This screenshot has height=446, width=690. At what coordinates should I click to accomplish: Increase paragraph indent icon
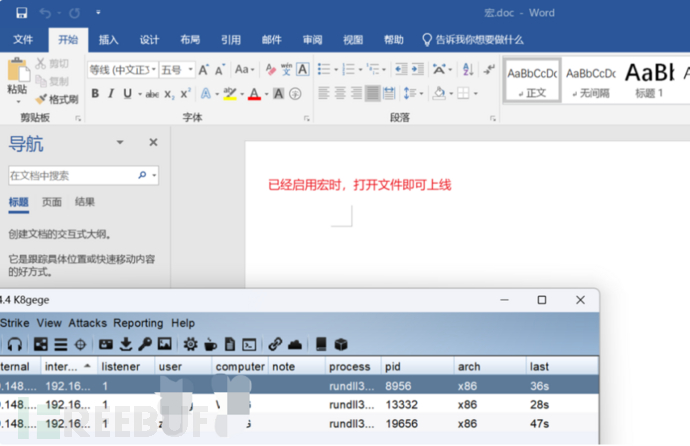pyautogui.click(x=417, y=69)
